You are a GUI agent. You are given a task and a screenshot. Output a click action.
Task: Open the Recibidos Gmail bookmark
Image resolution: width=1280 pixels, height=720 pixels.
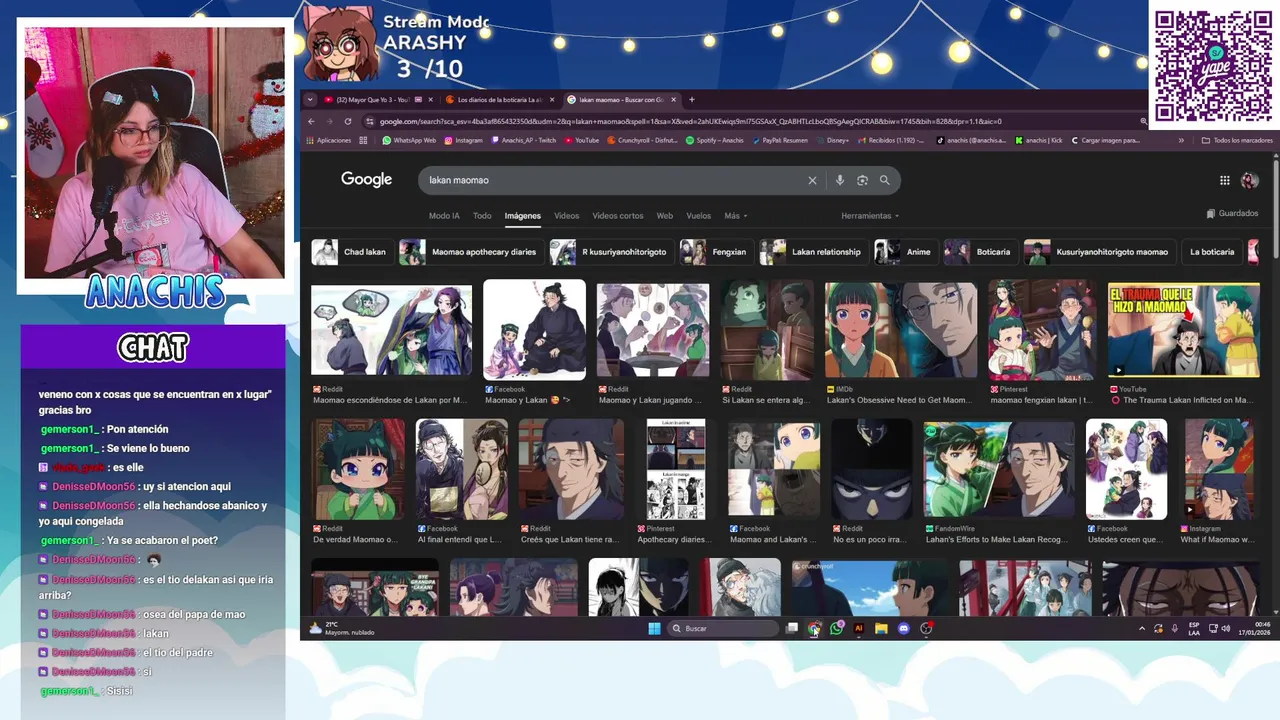pyautogui.click(x=891, y=140)
